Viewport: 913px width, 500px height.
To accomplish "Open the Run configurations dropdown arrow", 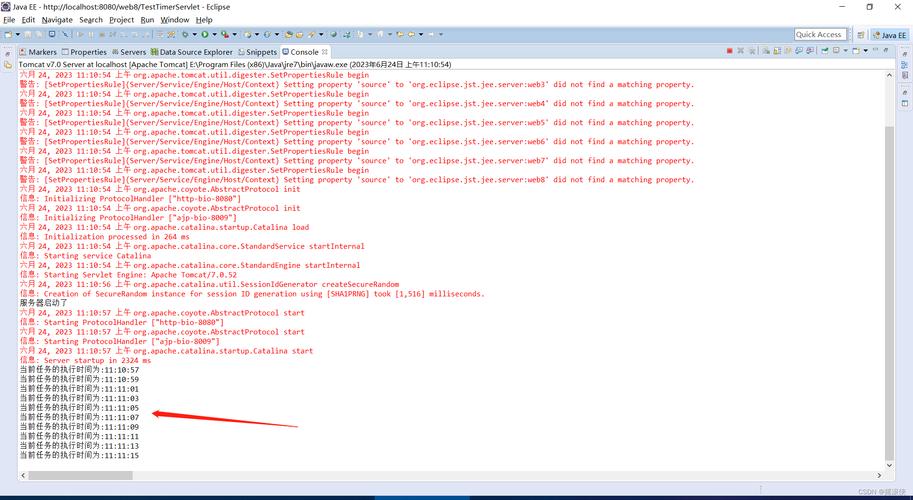I will pos(215,34).
